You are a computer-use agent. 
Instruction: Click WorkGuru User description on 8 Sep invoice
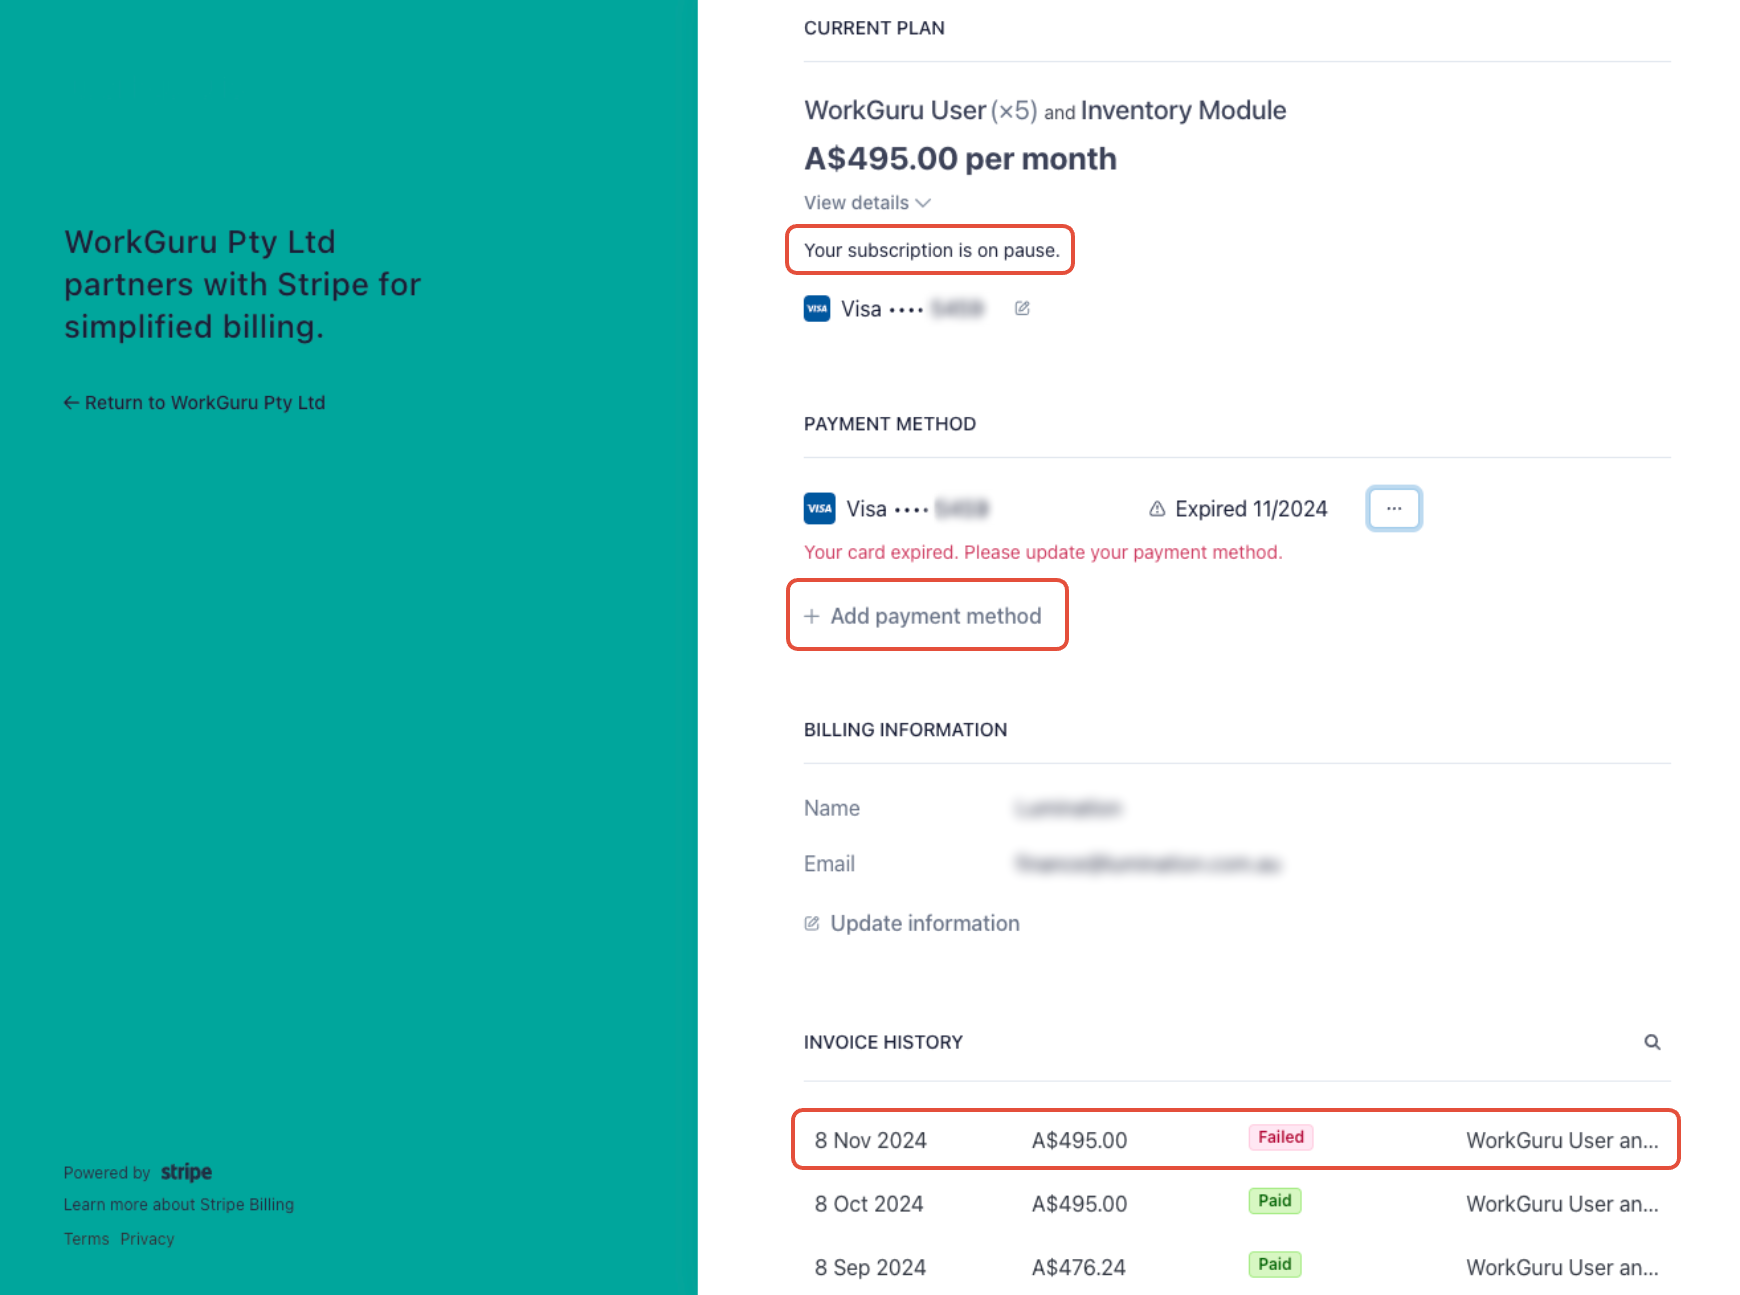tap(1562, 1267)
